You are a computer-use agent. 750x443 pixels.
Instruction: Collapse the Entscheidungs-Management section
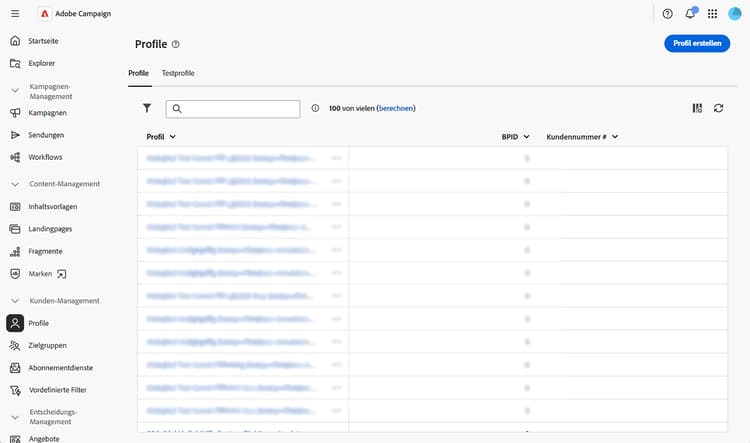click(x=15, y=417)
